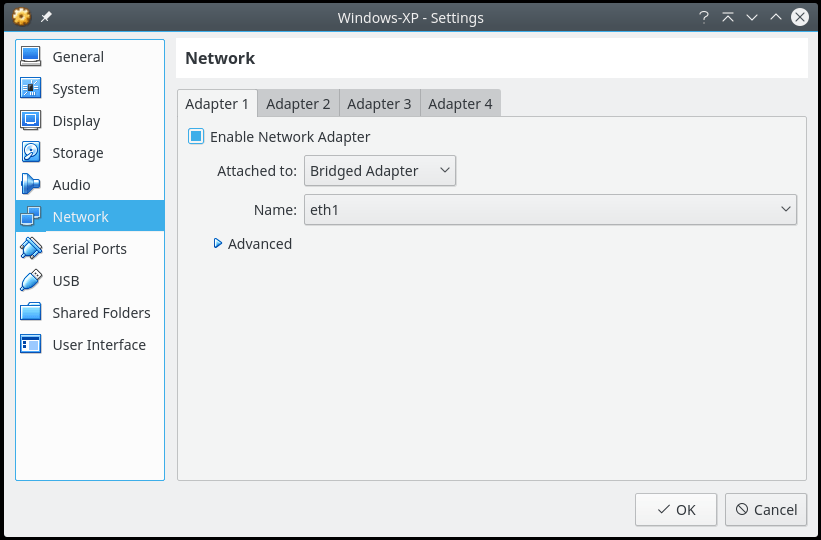Switch to the Adapter 2 tab
Screen dimensions: 821x540
click(298, 104)
